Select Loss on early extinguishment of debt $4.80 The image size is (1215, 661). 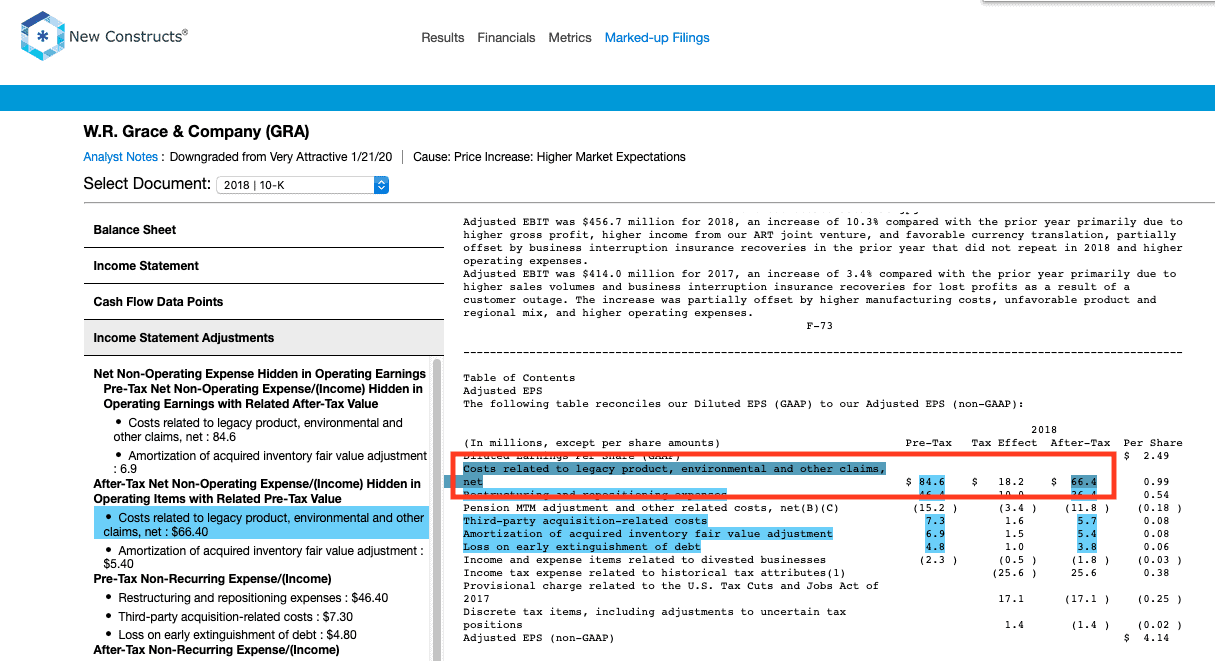click(x=237, y=635)
